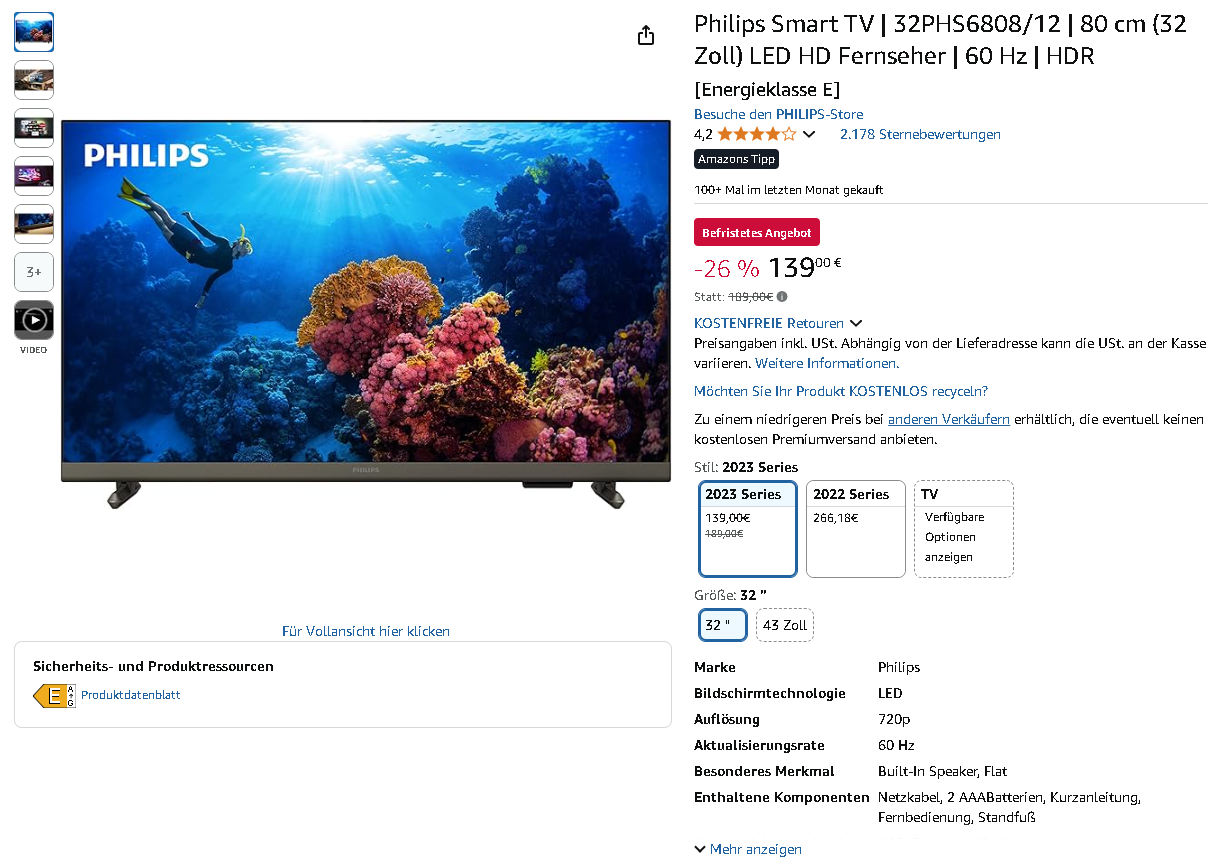
Task: Choose the 2022 Series style option
Action: point(856,529)
